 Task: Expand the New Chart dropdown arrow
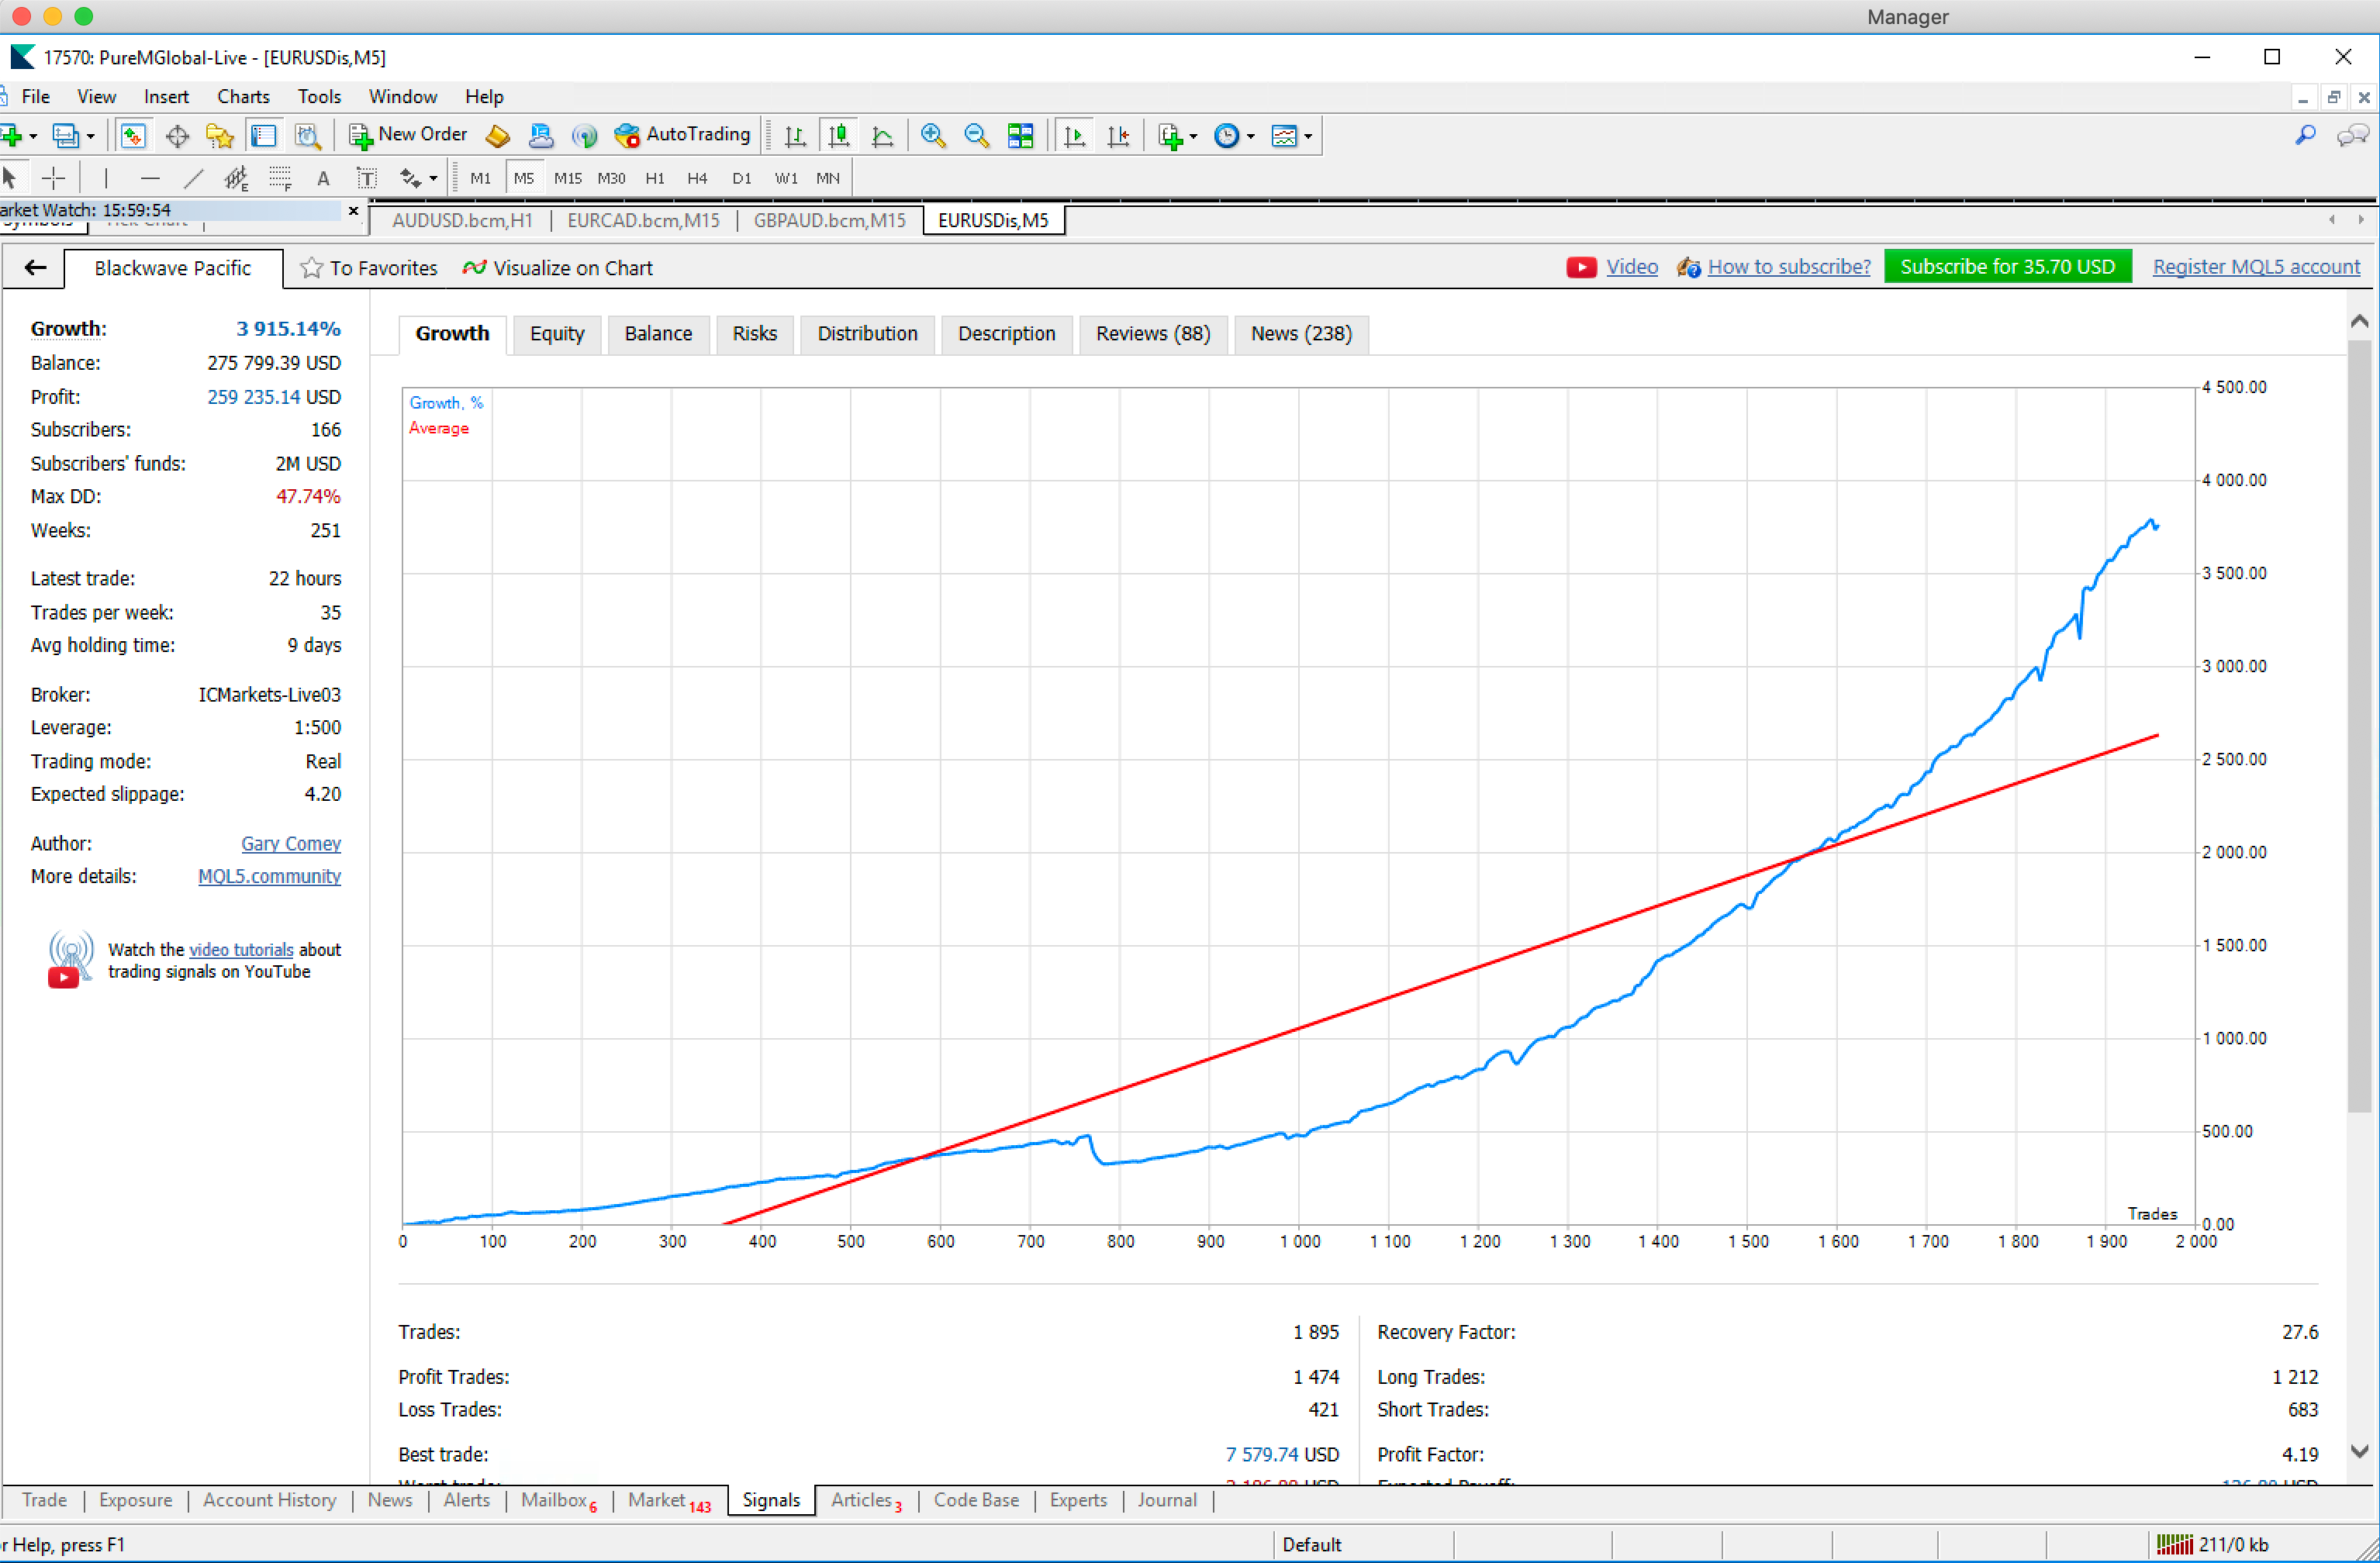click(x=33, y=137)
